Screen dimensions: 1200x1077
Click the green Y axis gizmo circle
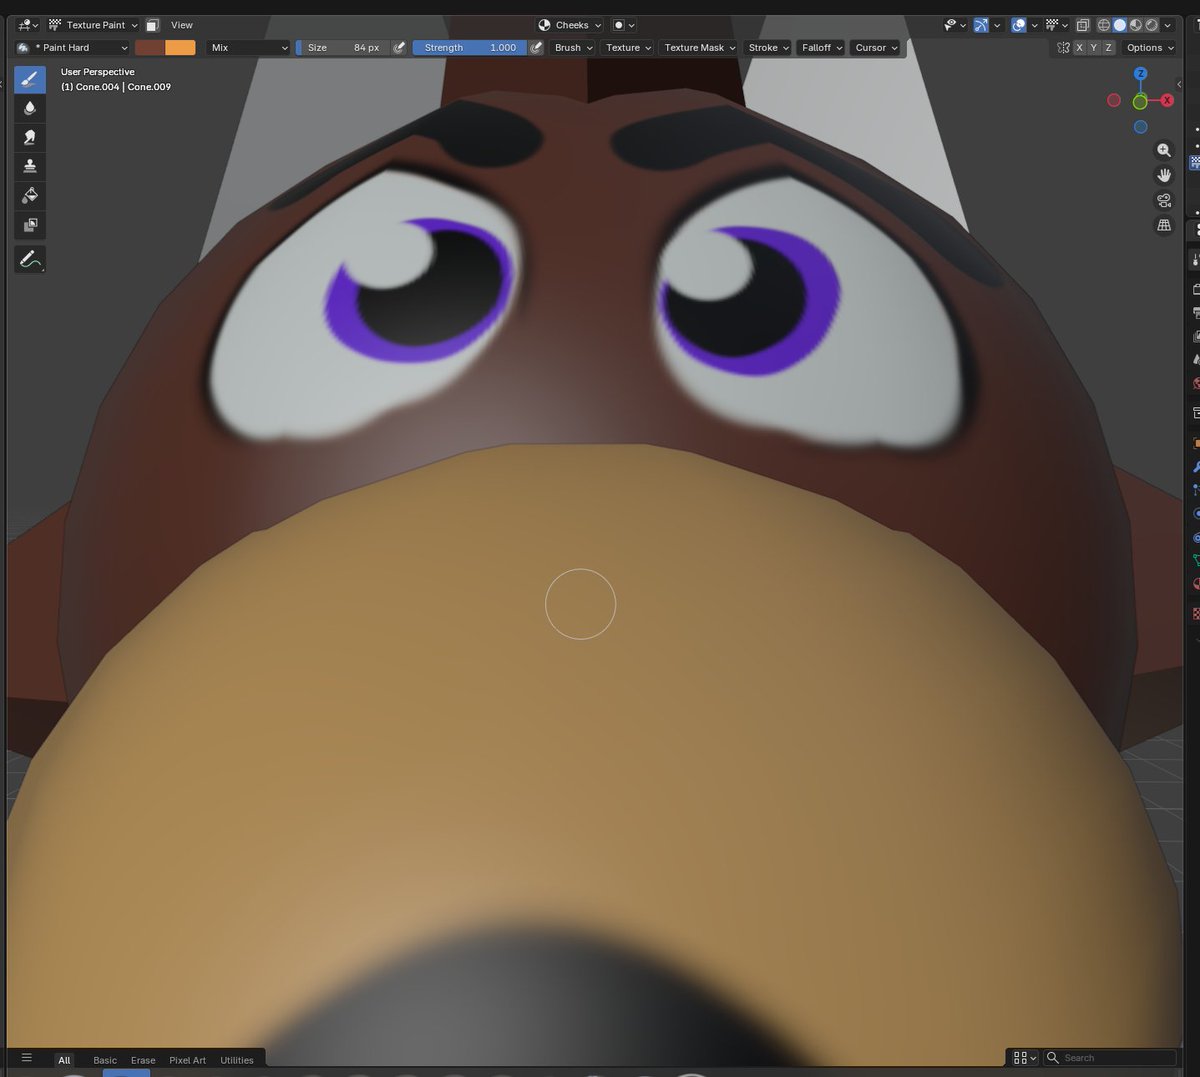pos(1140,102)
